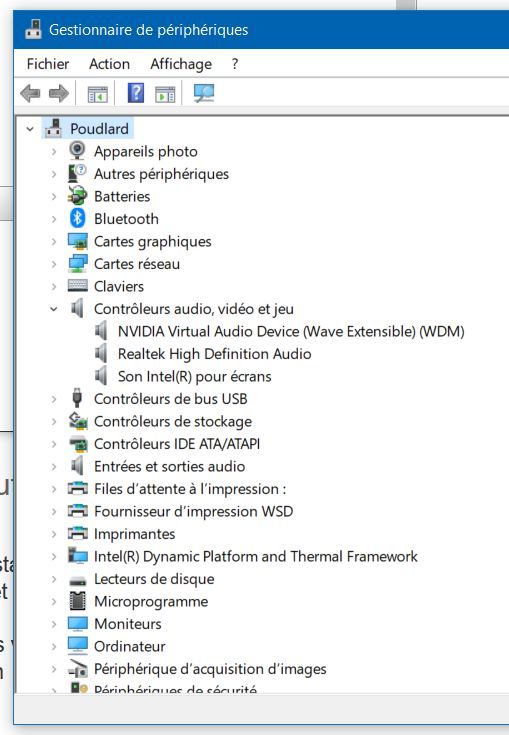Expand the Contrôleurs de bus USB node
509x735 pixels.
click(x=54, y=399)
